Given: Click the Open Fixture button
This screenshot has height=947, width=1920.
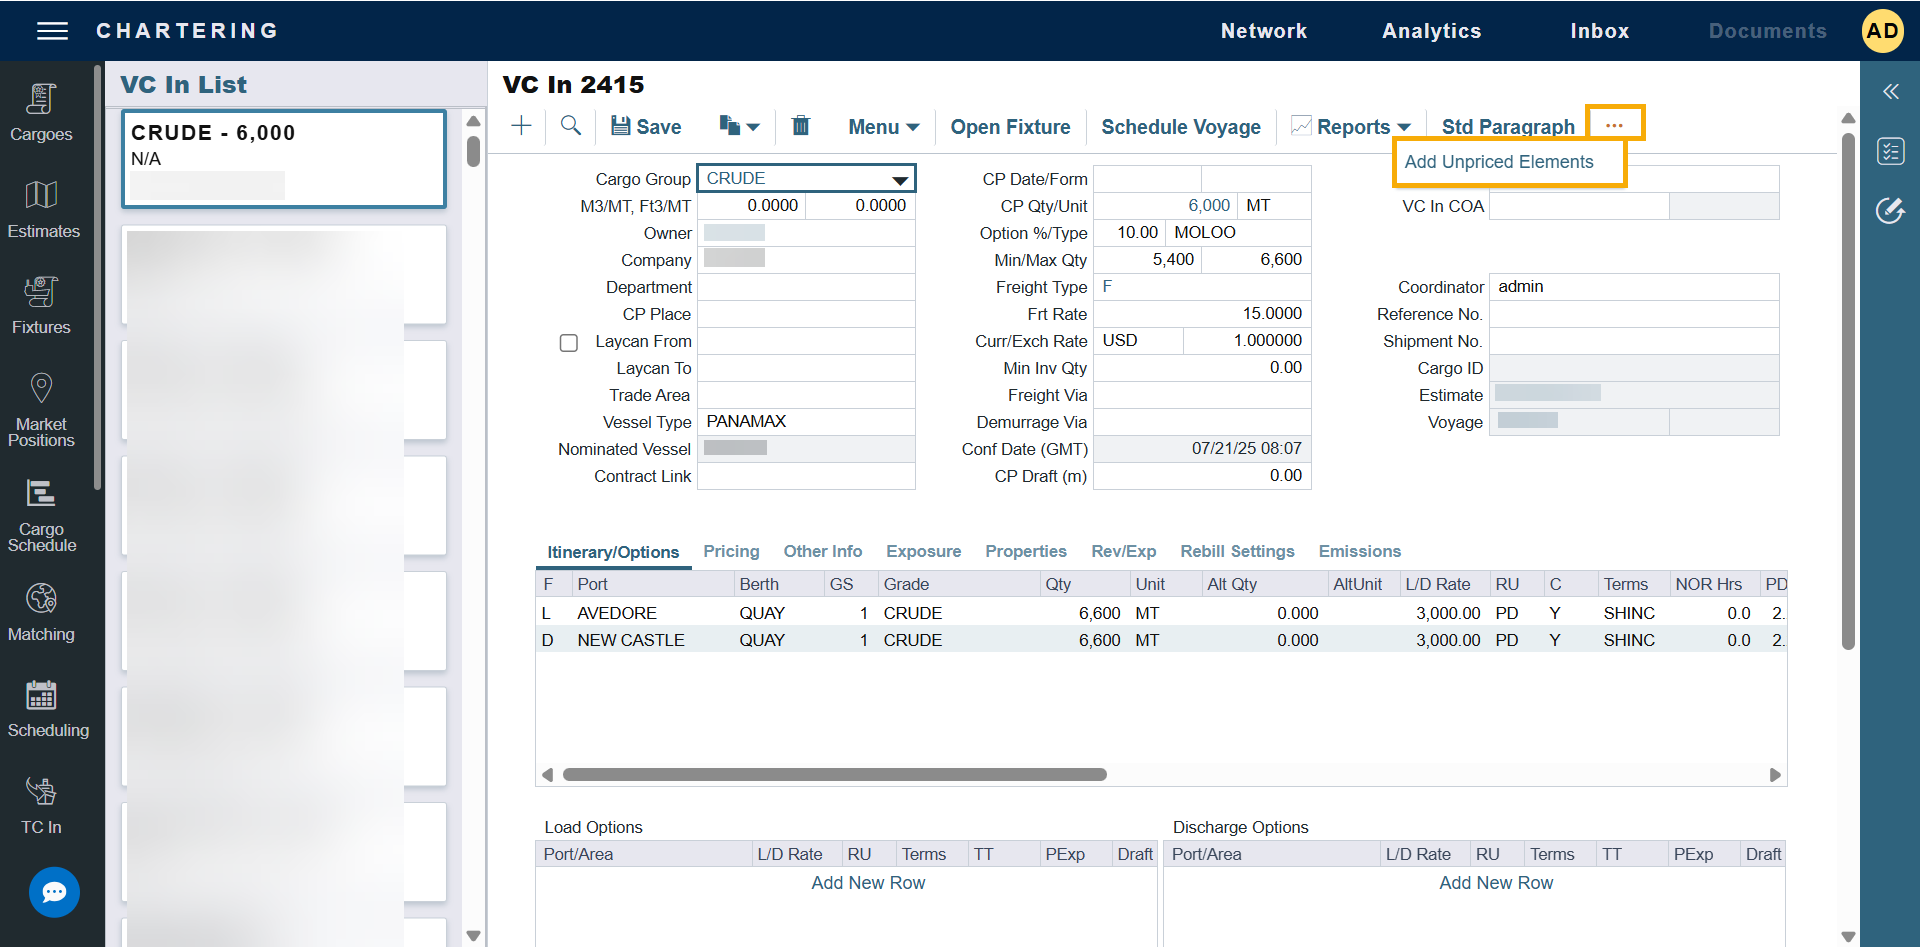Looking at the screenshot, I should (x=1010, y=127).
